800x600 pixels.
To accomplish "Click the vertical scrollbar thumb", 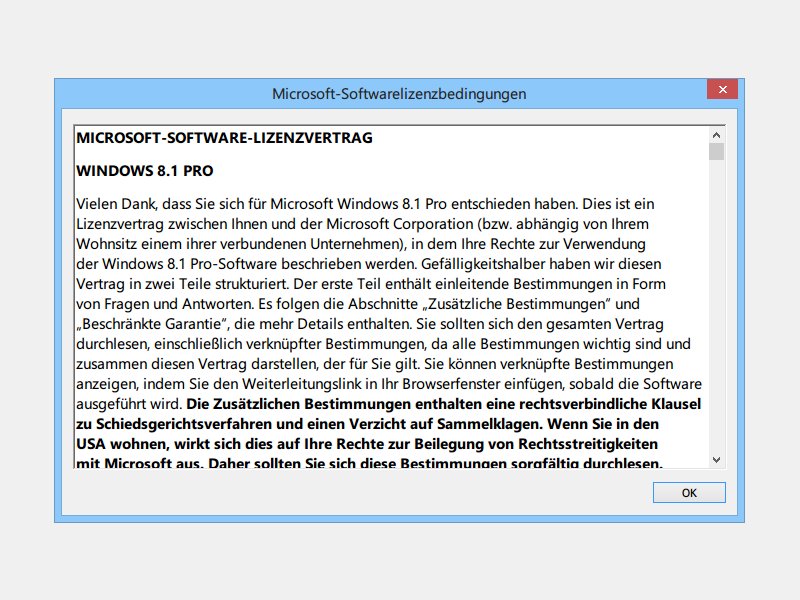I will click(x=716, y=152).
